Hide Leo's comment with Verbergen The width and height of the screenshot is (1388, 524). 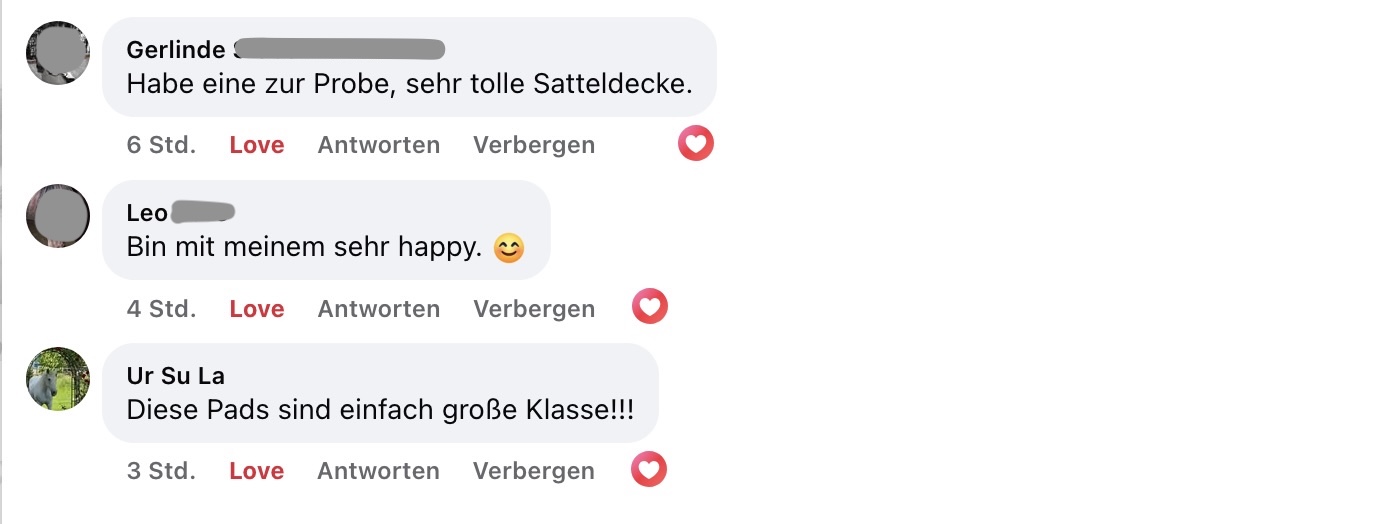pyautogui.click(x=534, y=309)
